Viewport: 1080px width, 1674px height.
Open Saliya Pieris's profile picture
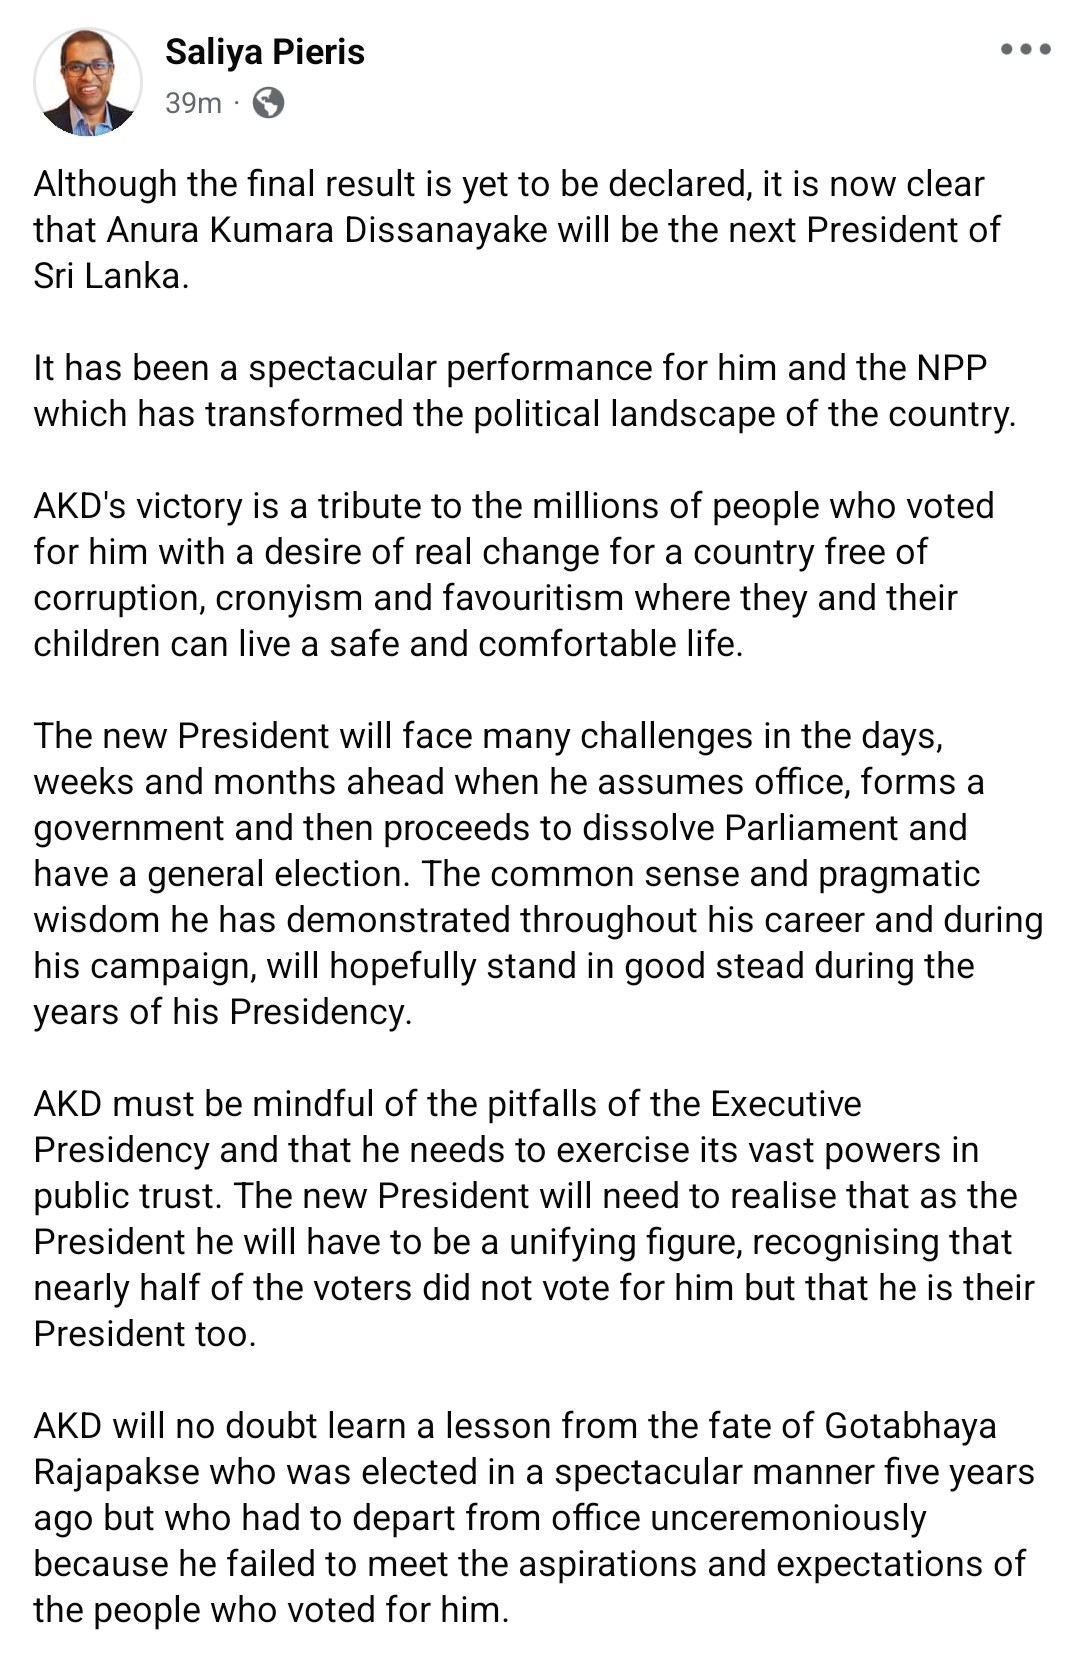point(88,81)
